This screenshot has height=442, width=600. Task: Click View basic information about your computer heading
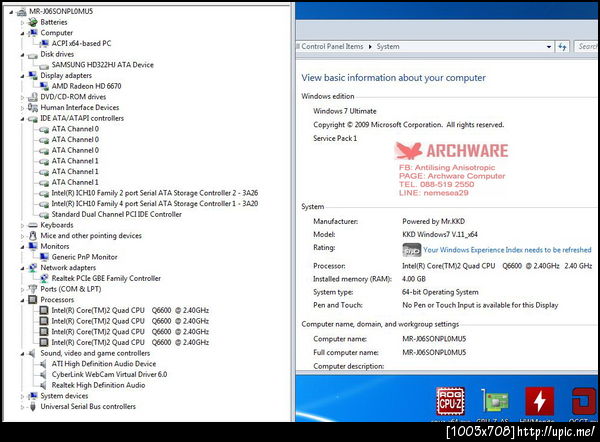(393, 78)
